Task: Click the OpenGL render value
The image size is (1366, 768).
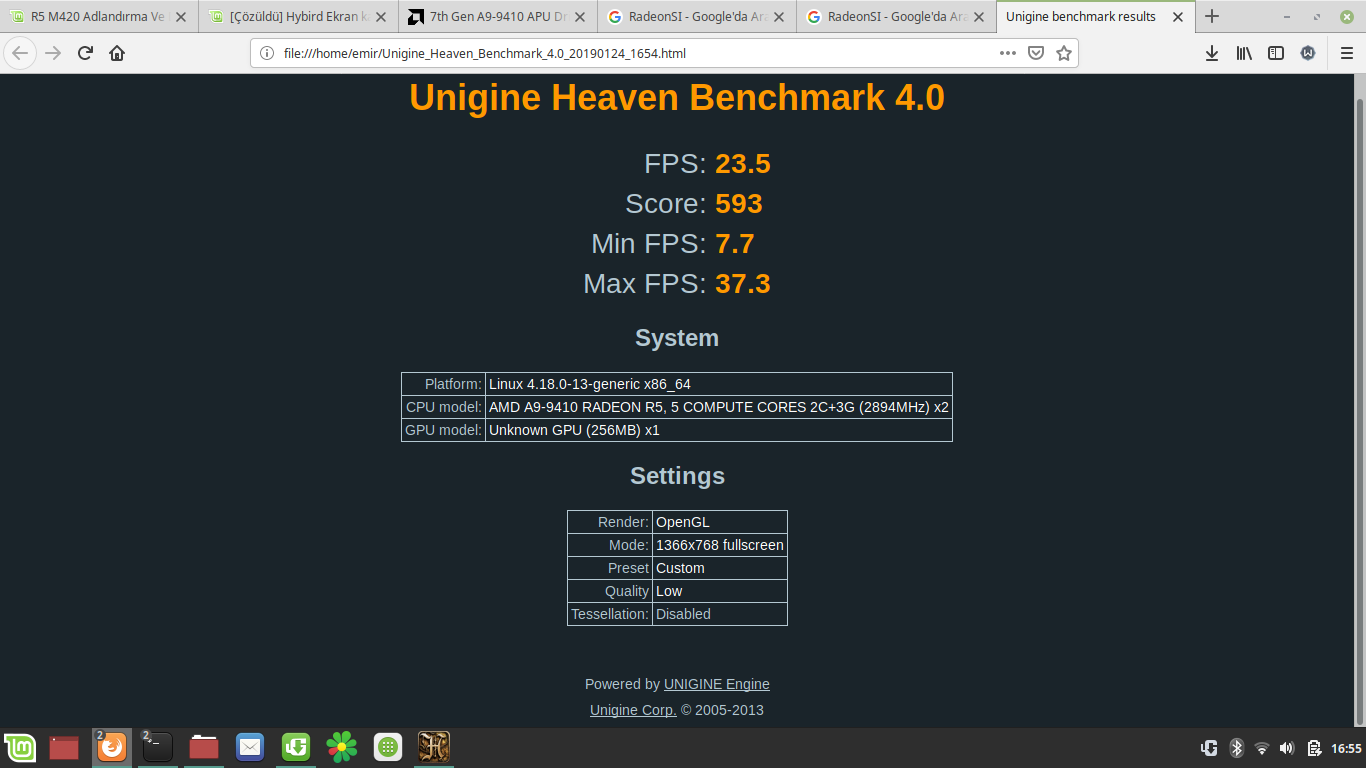Action: 720,522
